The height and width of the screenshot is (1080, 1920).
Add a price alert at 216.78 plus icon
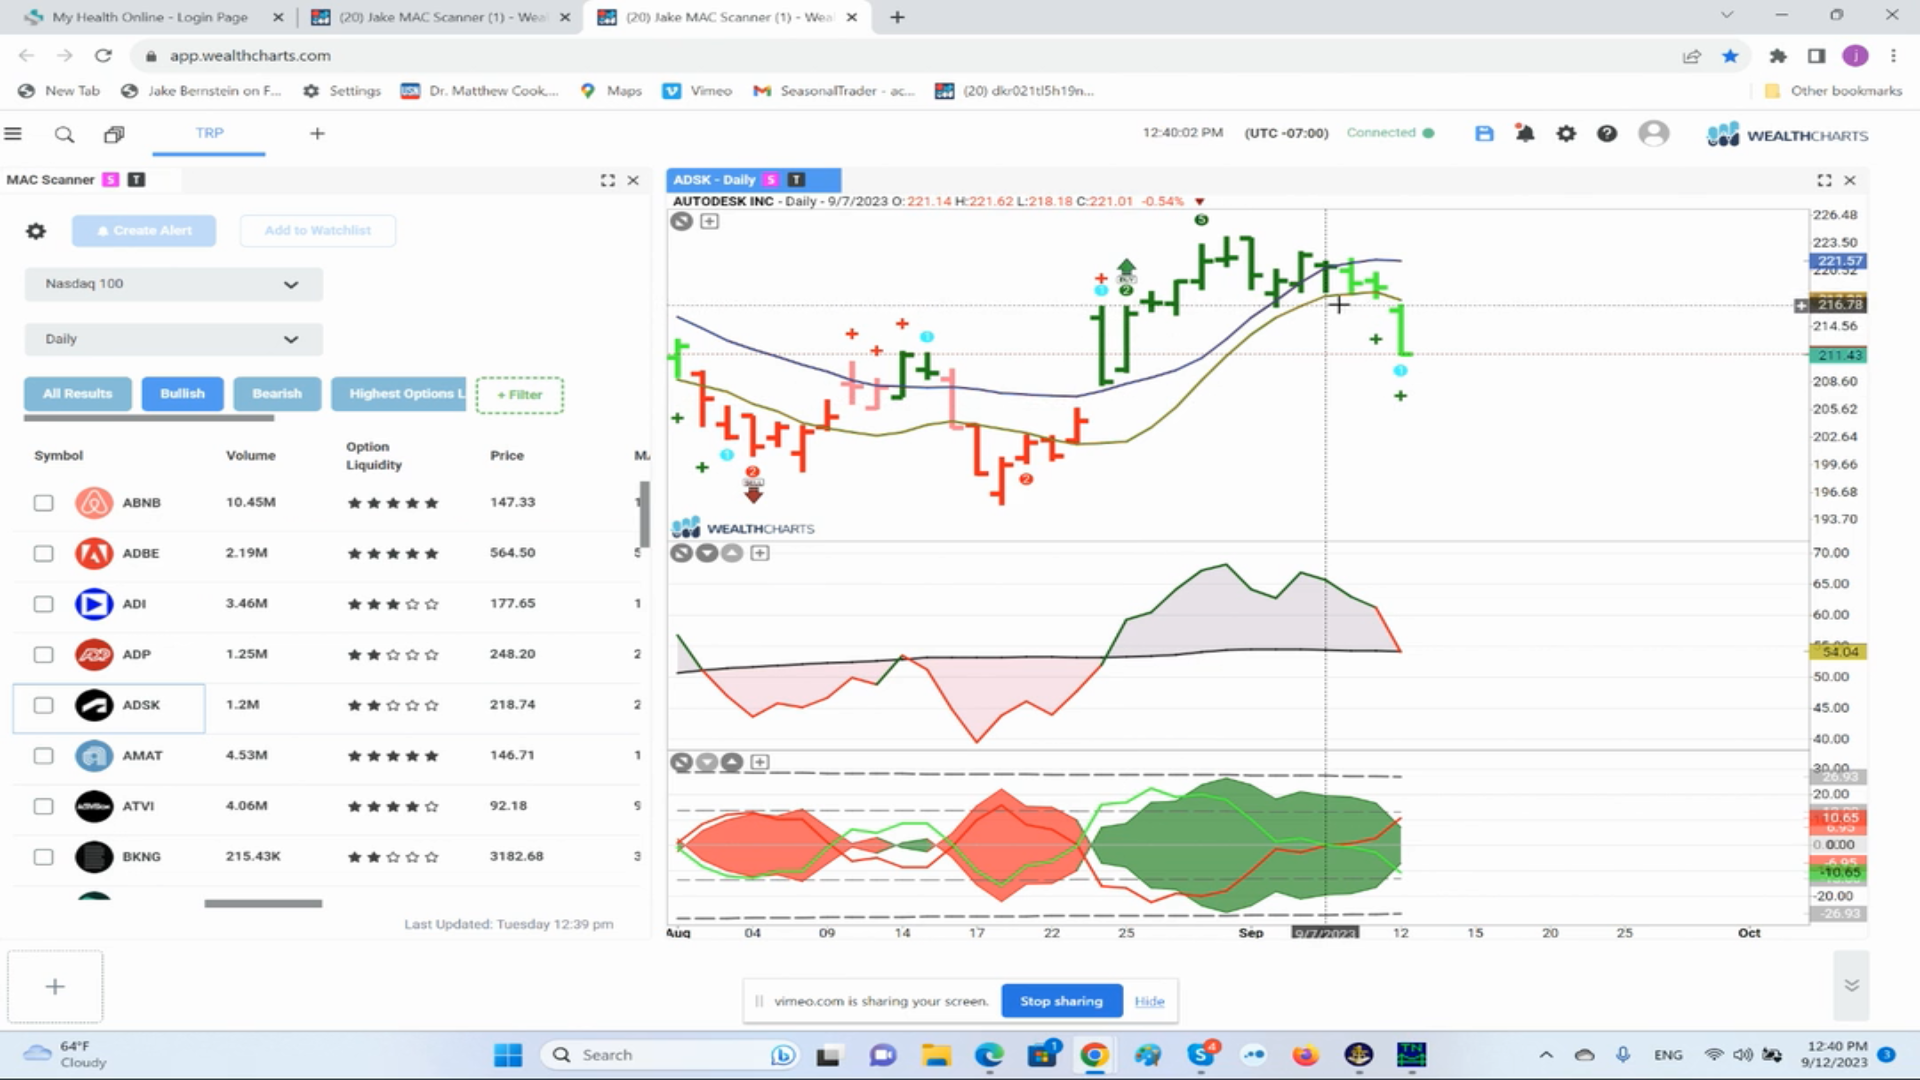(x=1801, y=305)
